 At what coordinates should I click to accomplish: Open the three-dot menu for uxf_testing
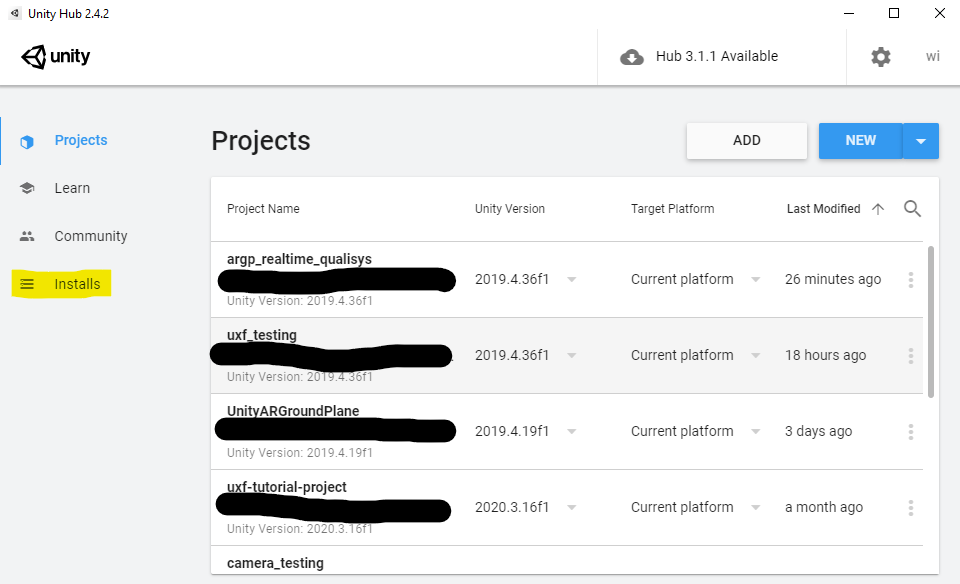click(911, 356)
